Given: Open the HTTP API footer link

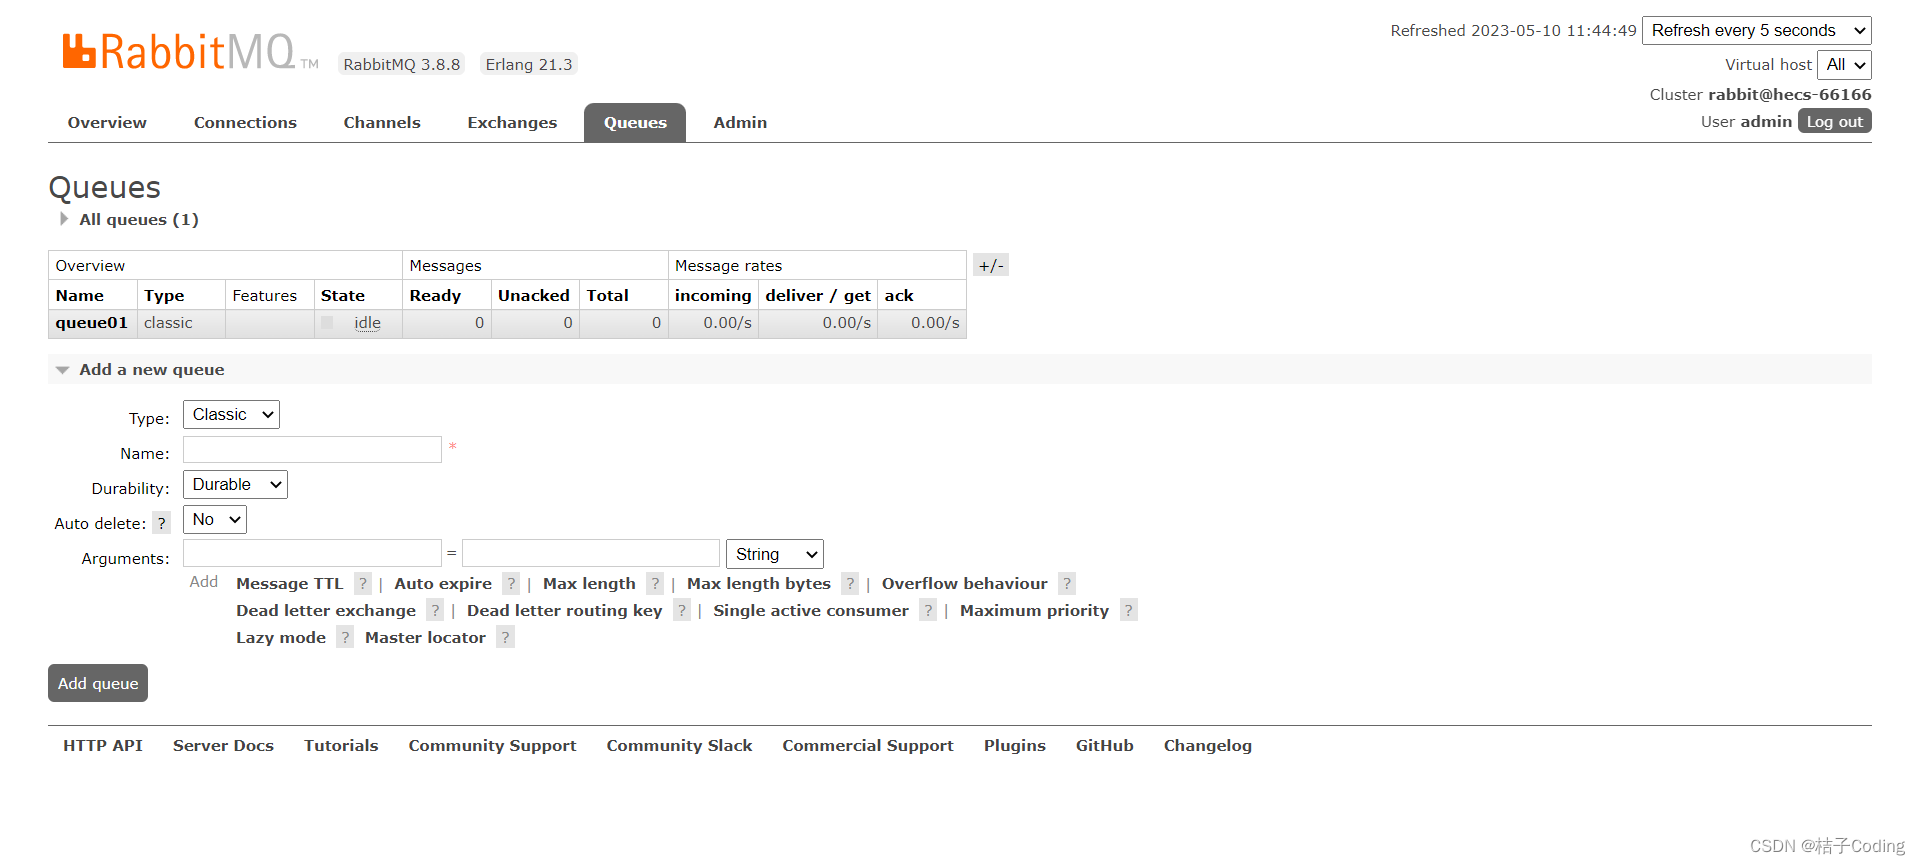Looking at the screenshot, I should pyautogui.click(x=103, y=746).
